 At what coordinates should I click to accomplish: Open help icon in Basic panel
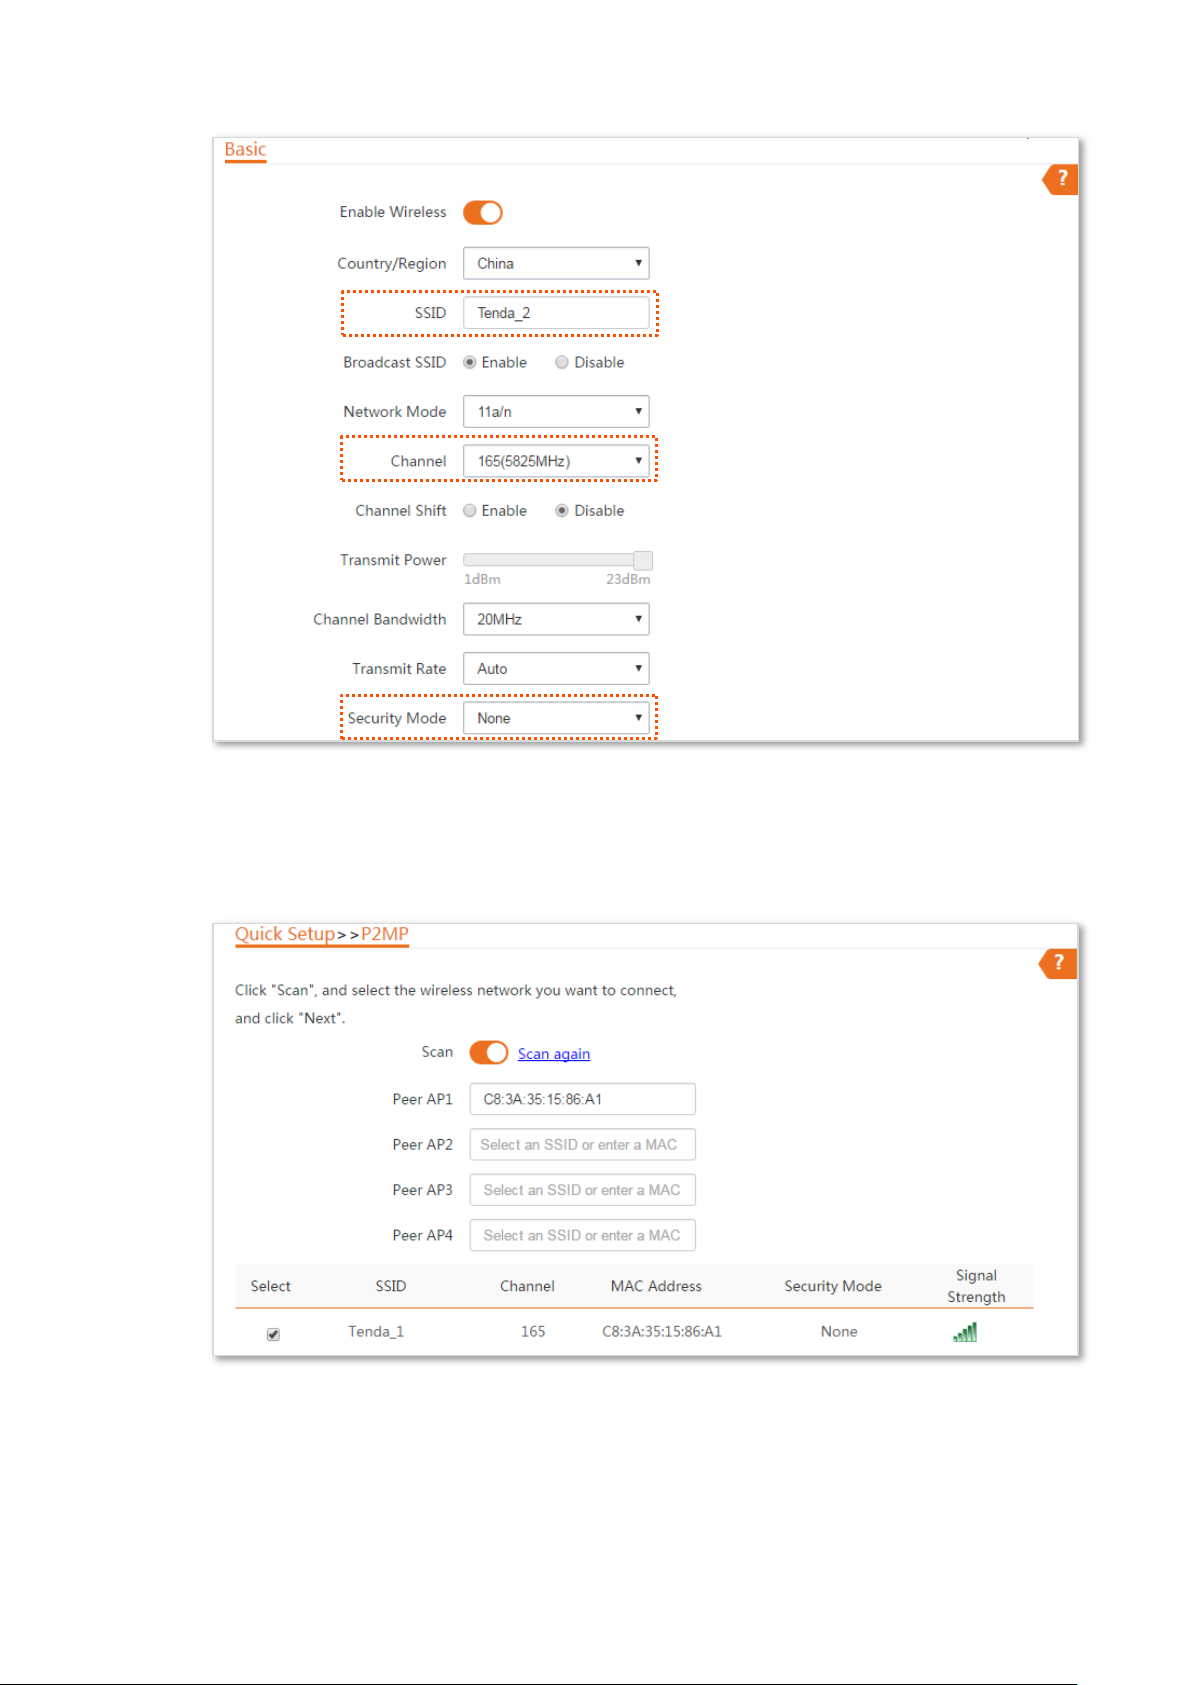pyautogui.click(x=1061, y=179)
